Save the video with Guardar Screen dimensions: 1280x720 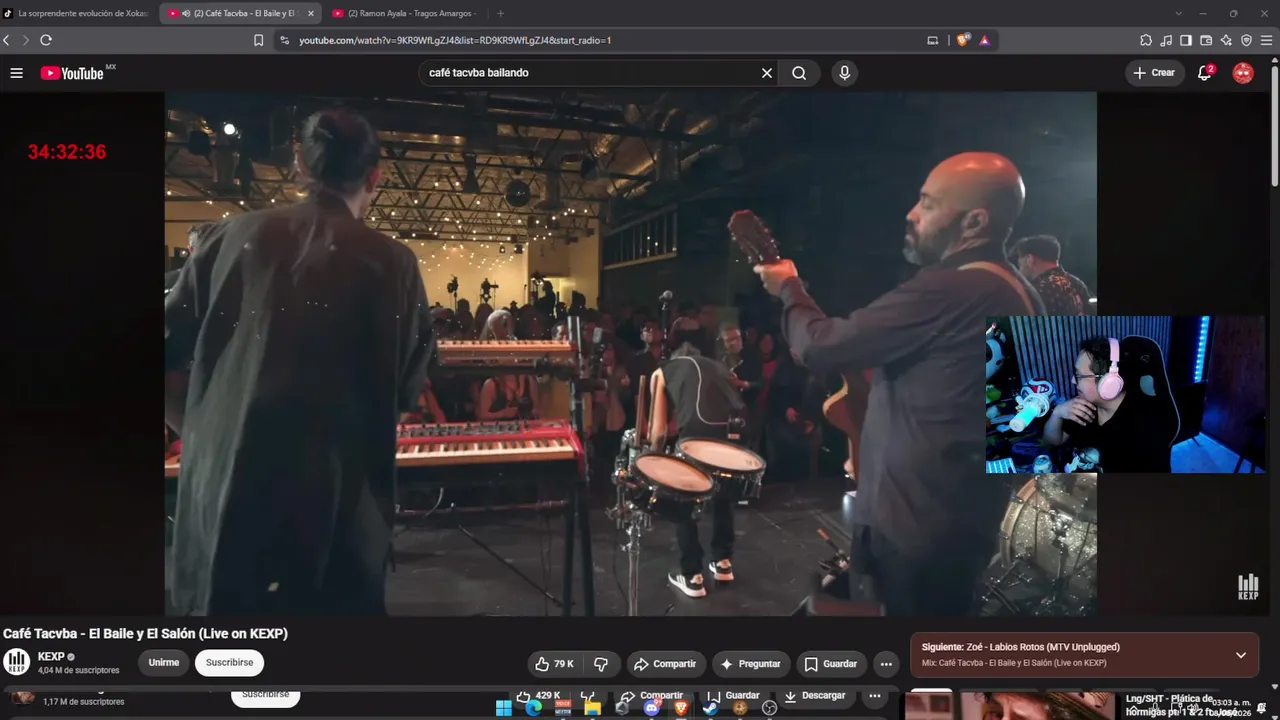pyautogui.click(x=831, y=664)
